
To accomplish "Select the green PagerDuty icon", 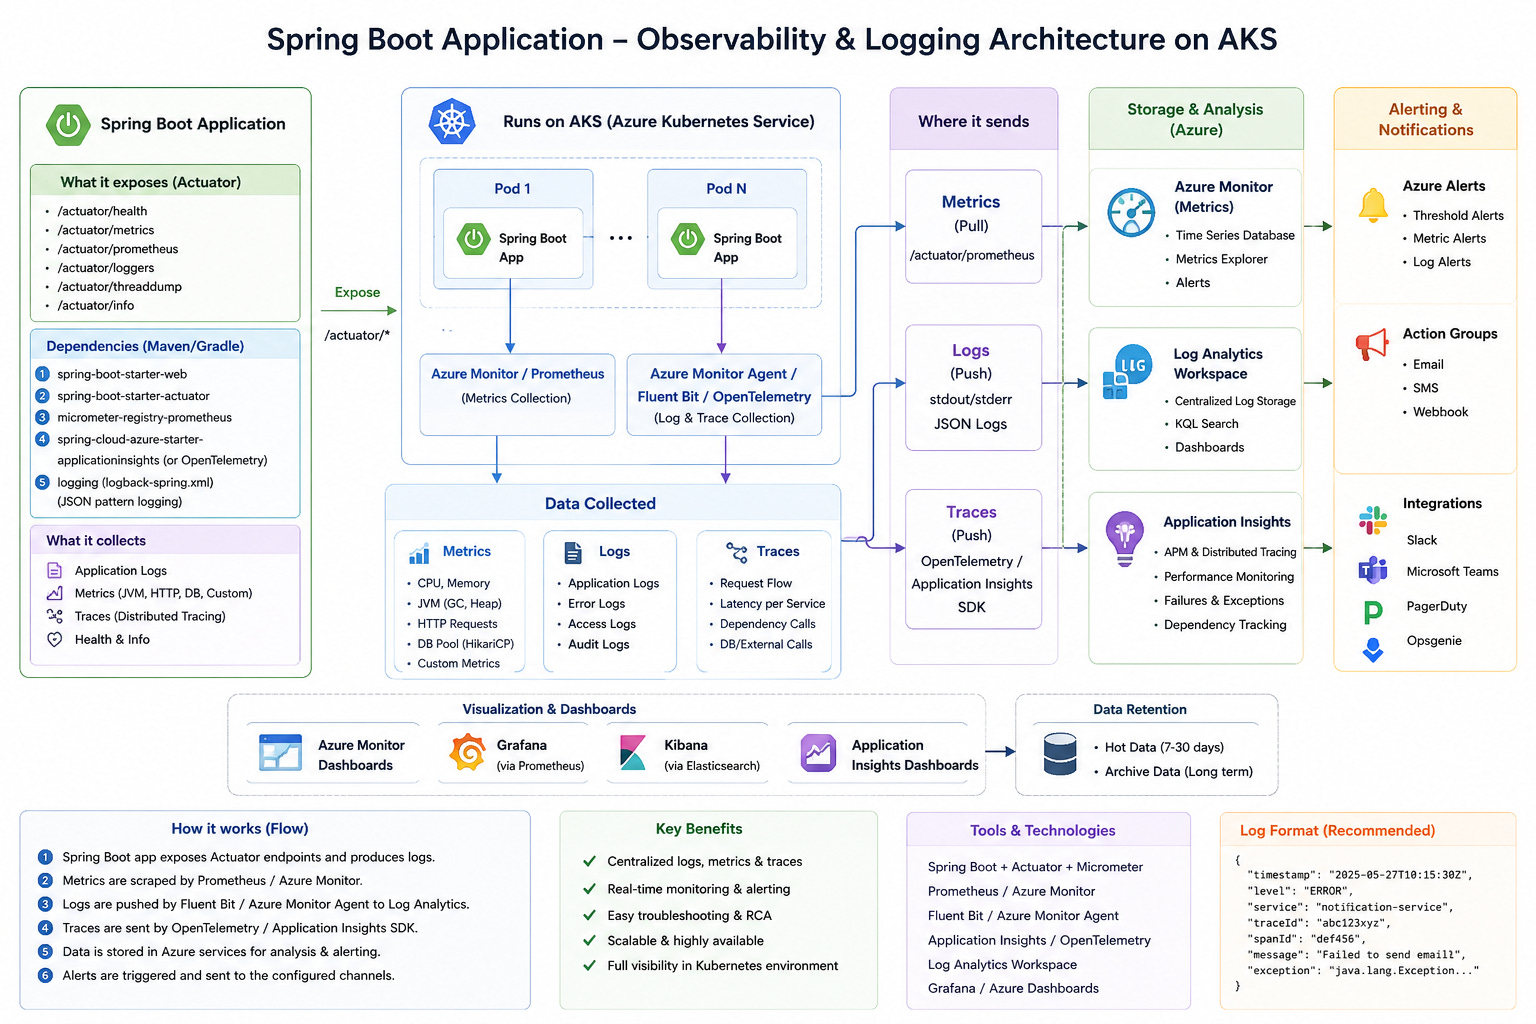I will point(1373,611).
